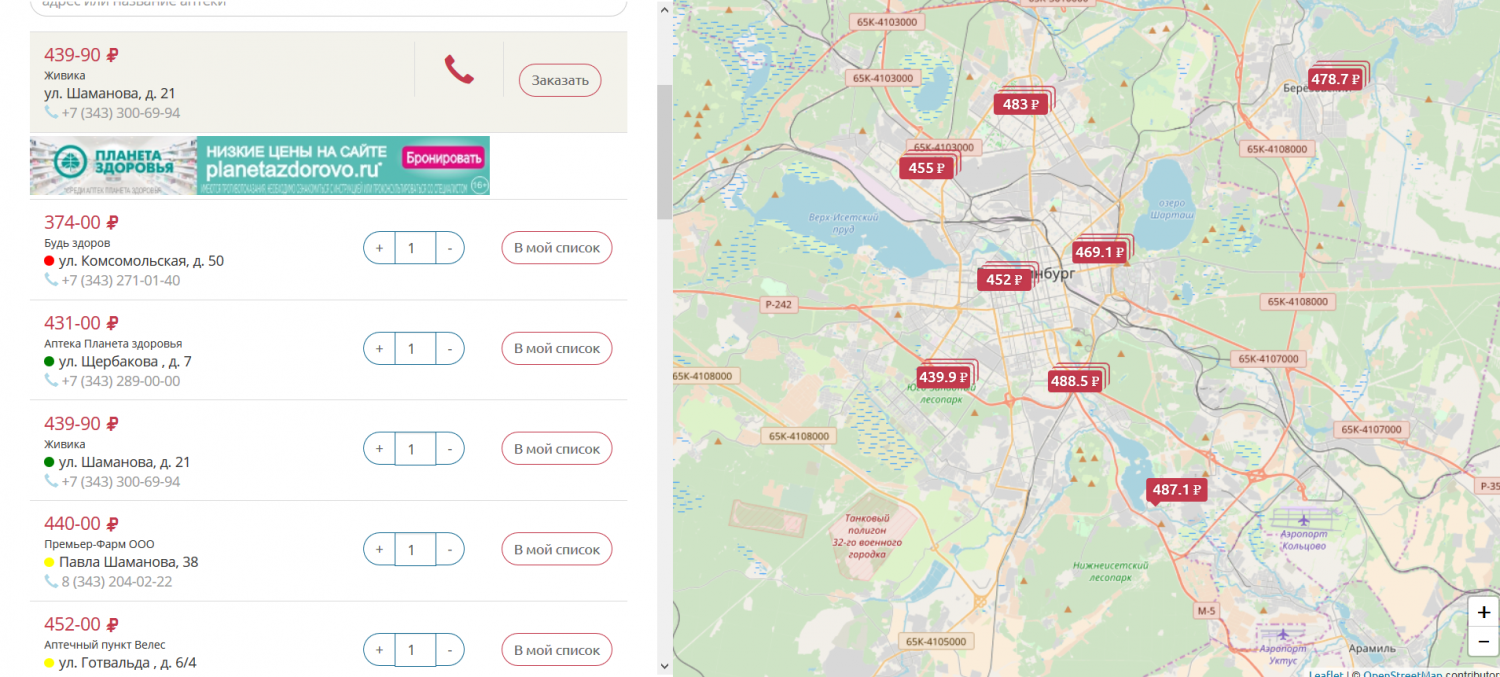Zoom out the map with minus button

pyautogui.click(x=1483, y=642)
